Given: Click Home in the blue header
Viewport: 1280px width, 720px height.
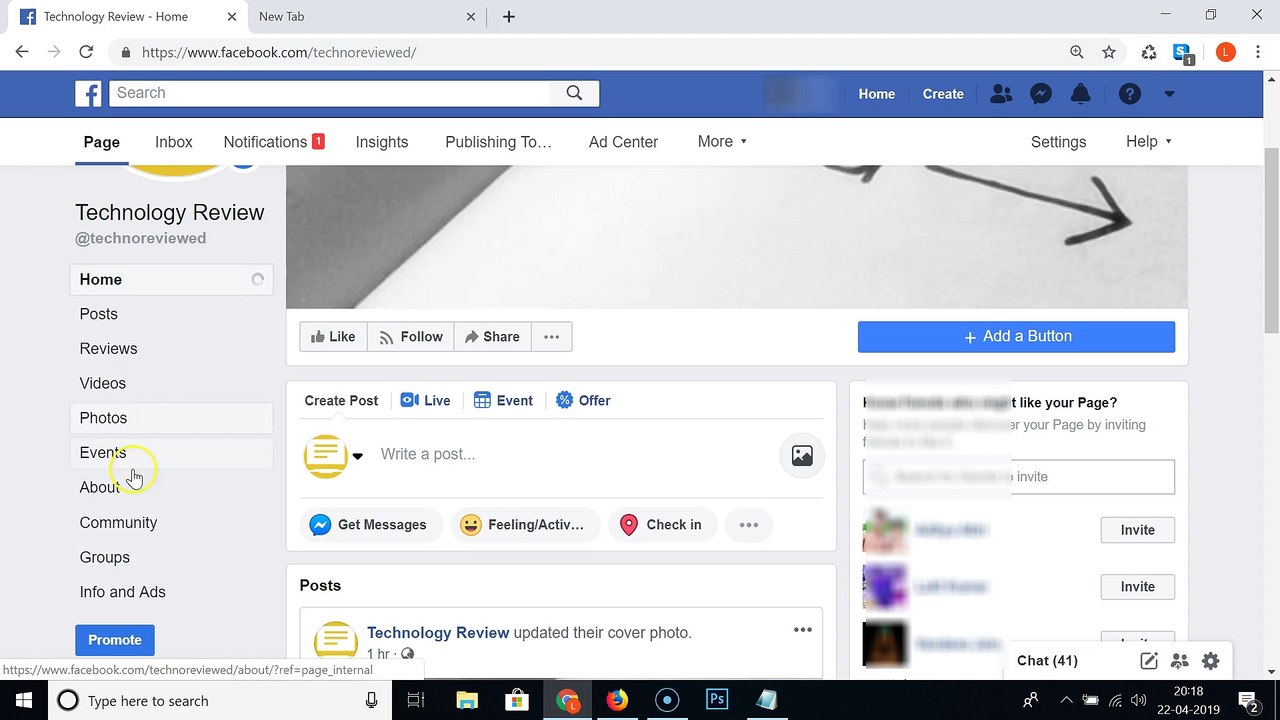Looking at the screenshot, I should click(877, 94).
